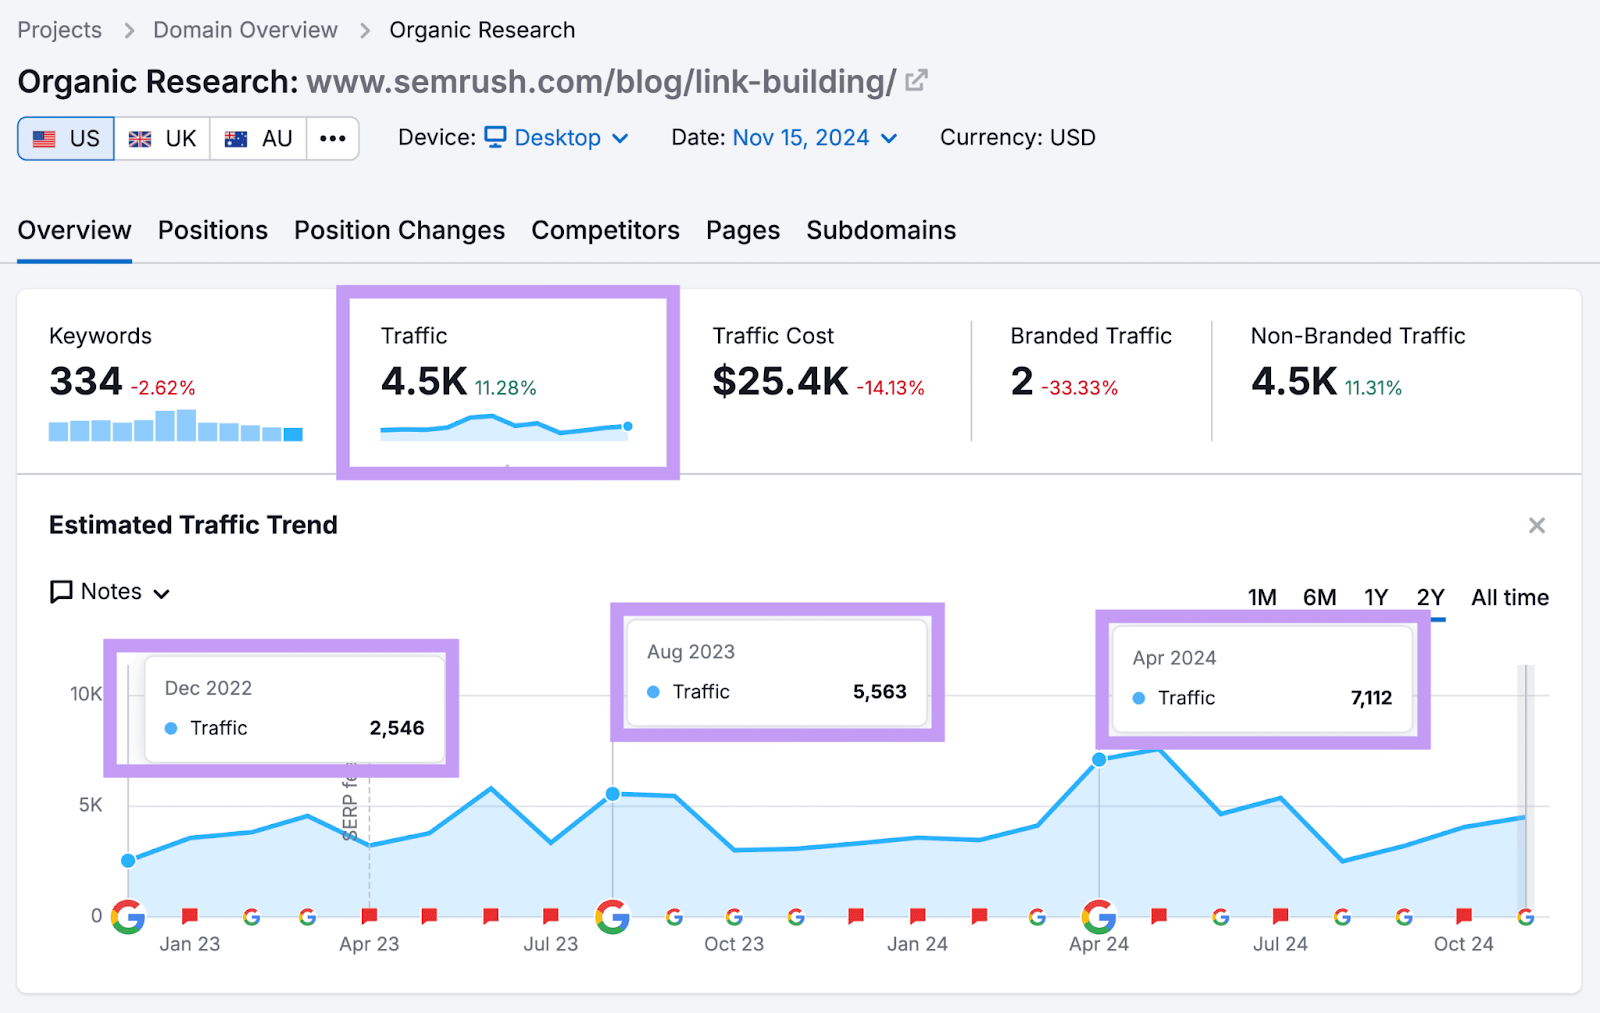This screenshot has height=1013, width=1600.
Task: Open the Date Nov 15, 2024 dropdown
Action: (815, 138)
